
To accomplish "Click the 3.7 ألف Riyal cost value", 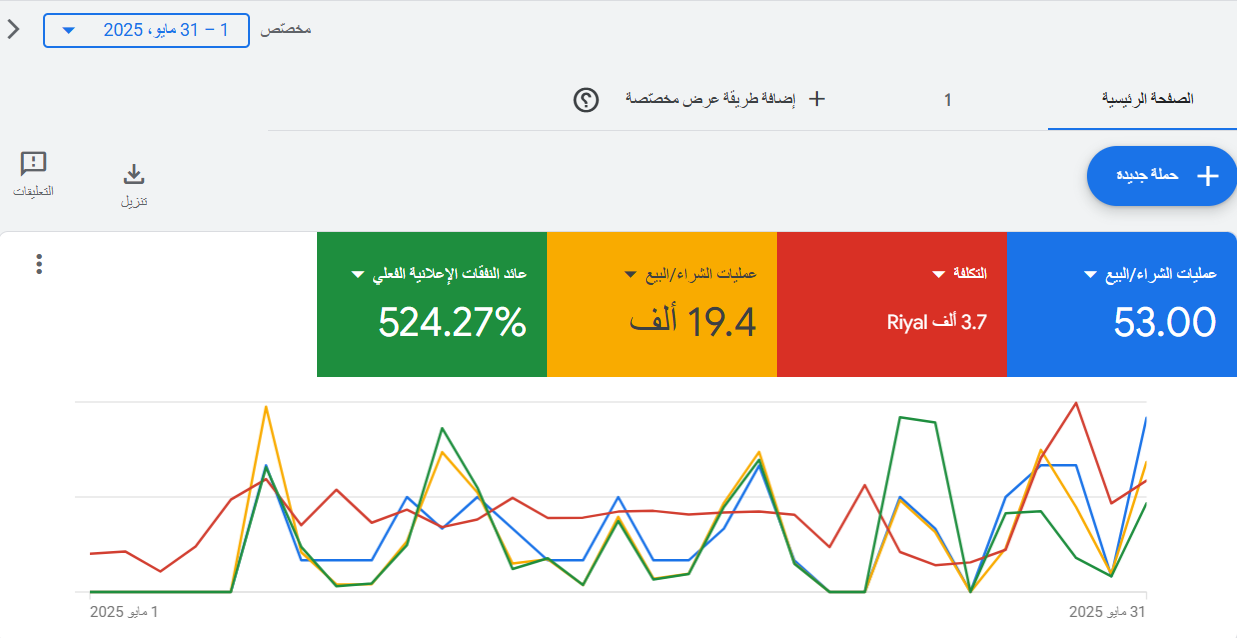I will (937, 322).
